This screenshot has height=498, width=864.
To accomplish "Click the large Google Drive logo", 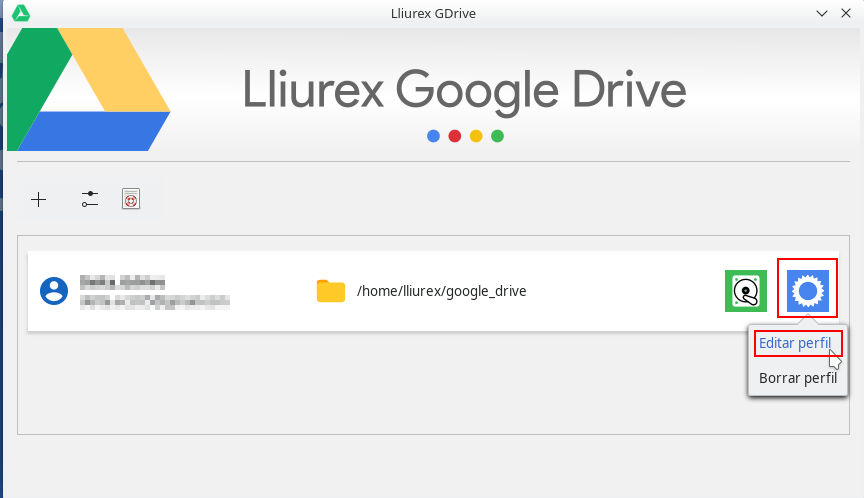I will coord(88,90).
